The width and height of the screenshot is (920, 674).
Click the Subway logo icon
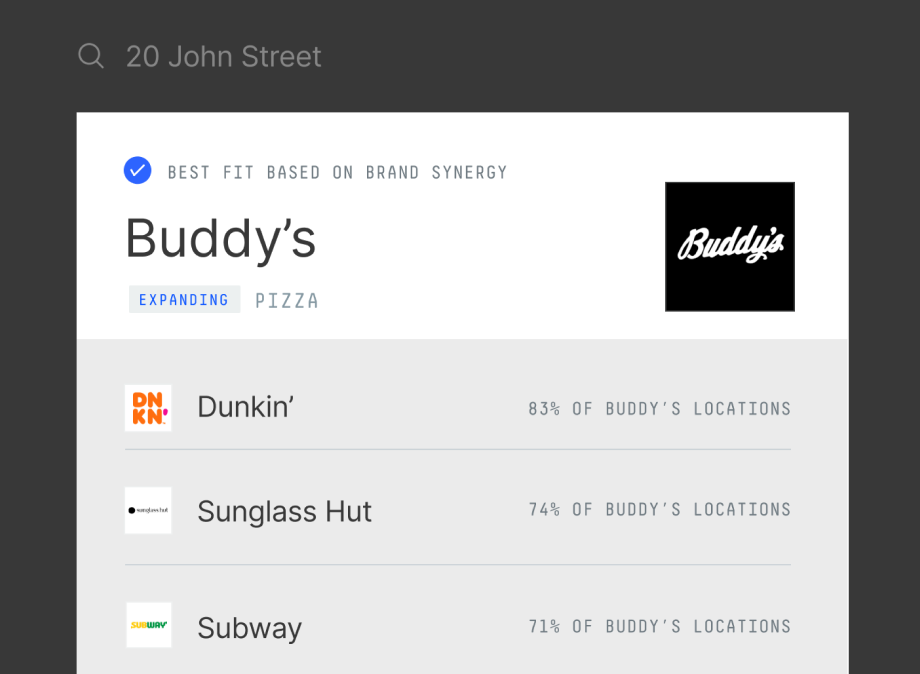[149, 625]
